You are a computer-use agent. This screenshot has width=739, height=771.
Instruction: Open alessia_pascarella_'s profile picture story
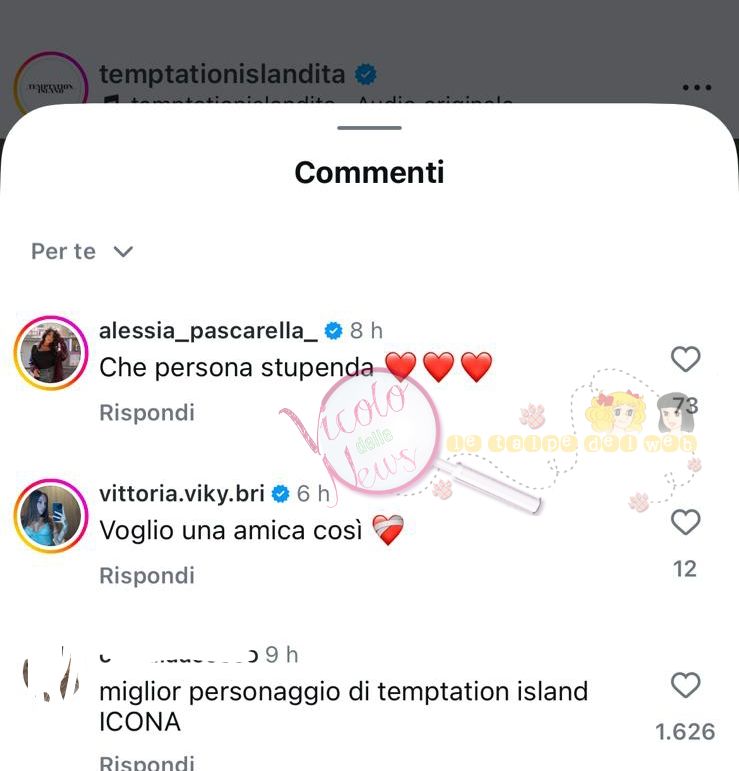[x=51, y=353]
